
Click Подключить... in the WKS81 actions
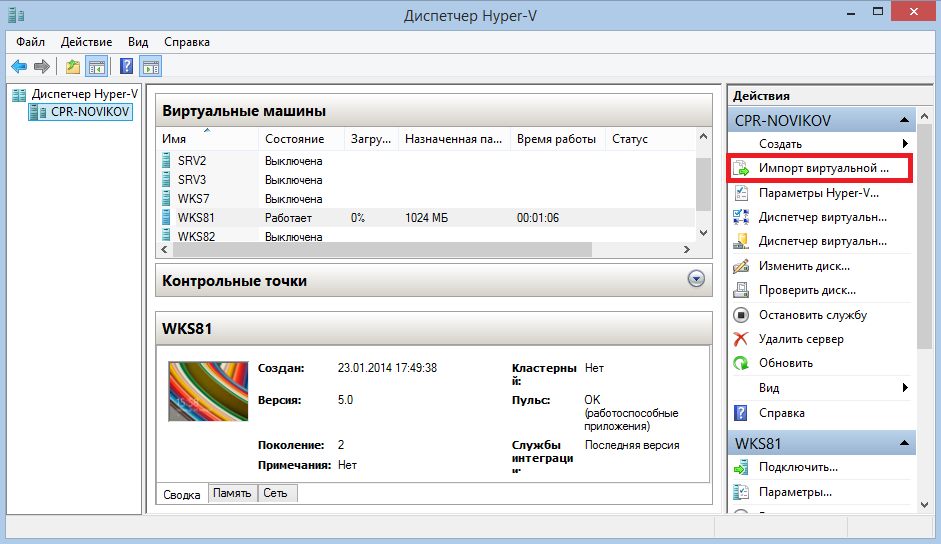point(798,467)
